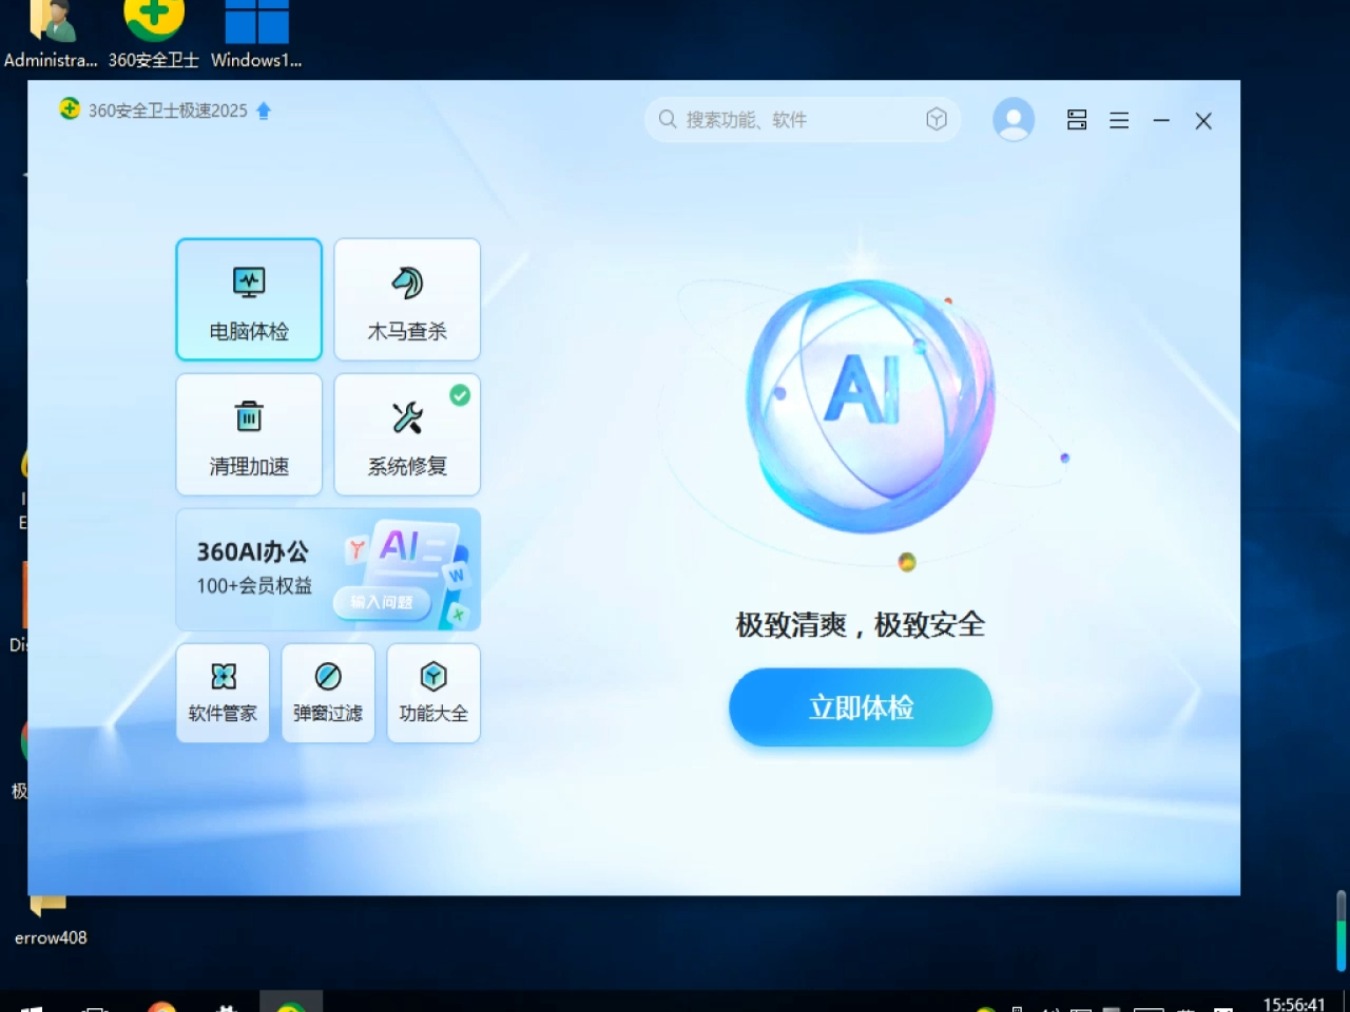Open the 系统修复 system repair tile

(407, 434)
